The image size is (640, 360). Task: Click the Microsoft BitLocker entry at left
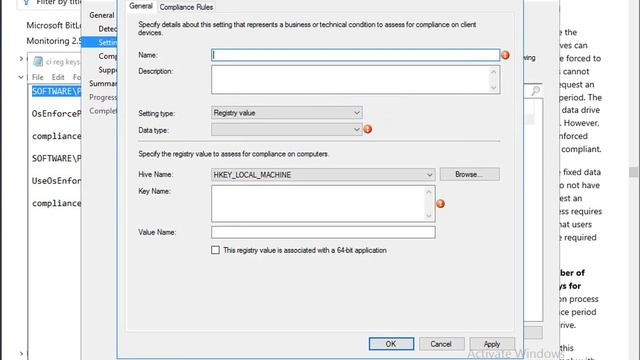pyautogui.click(x=54, y=25)
